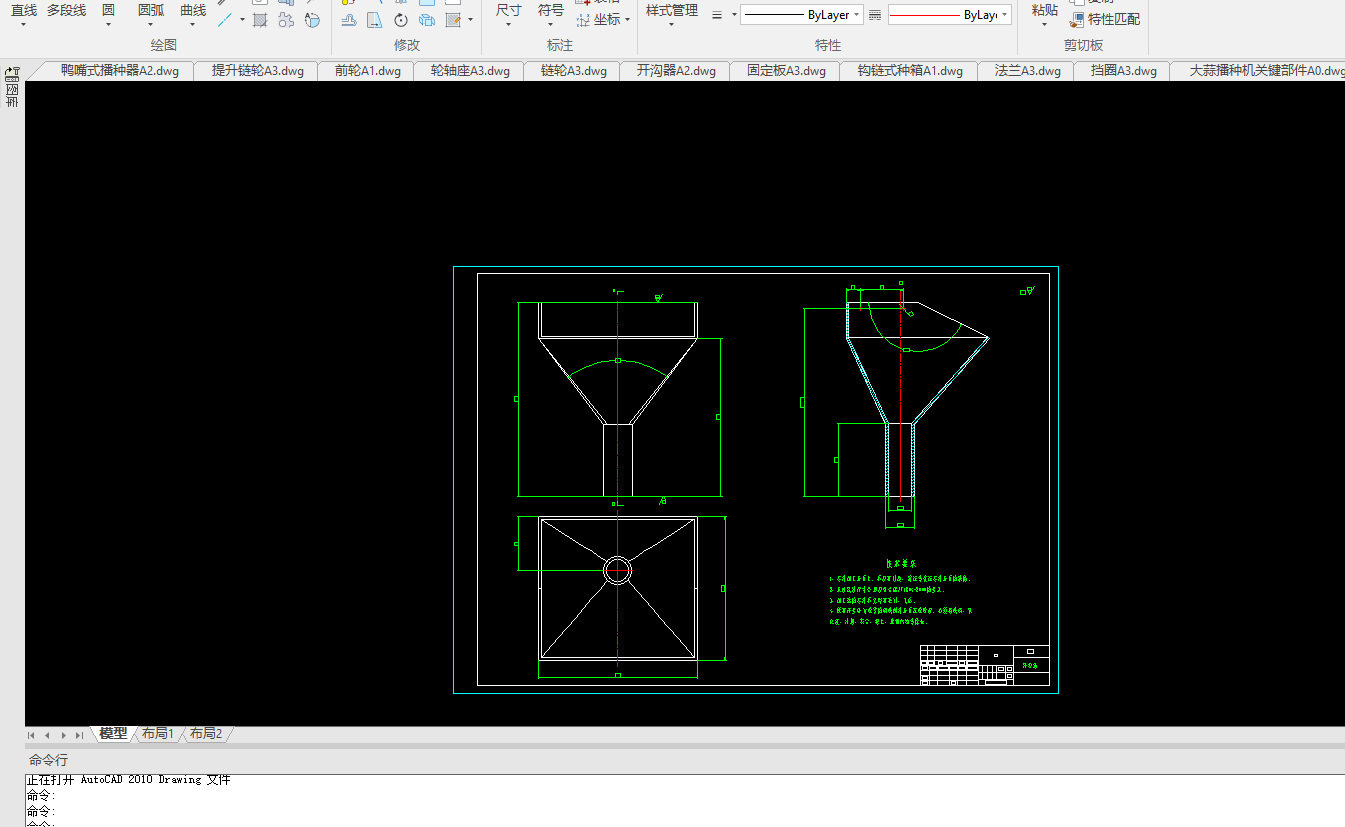Click the next layout tab arrow
This screenshot has width=1345, height=827.
click(63, 735)
